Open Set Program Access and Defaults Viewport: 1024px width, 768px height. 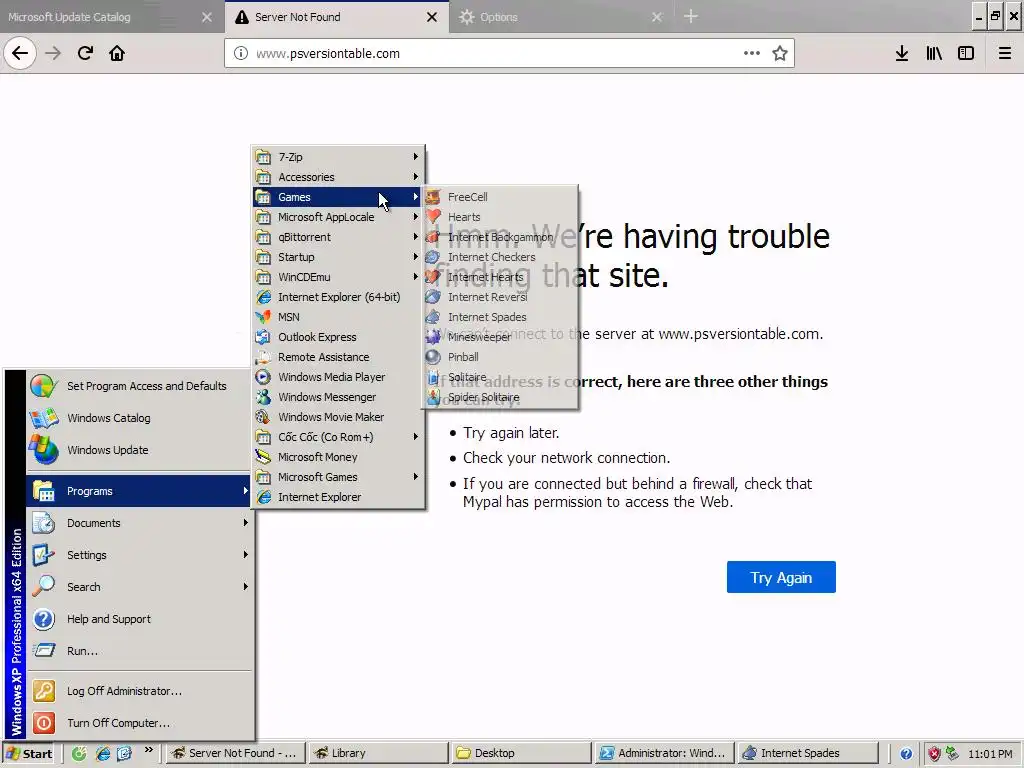pos(139,386)
